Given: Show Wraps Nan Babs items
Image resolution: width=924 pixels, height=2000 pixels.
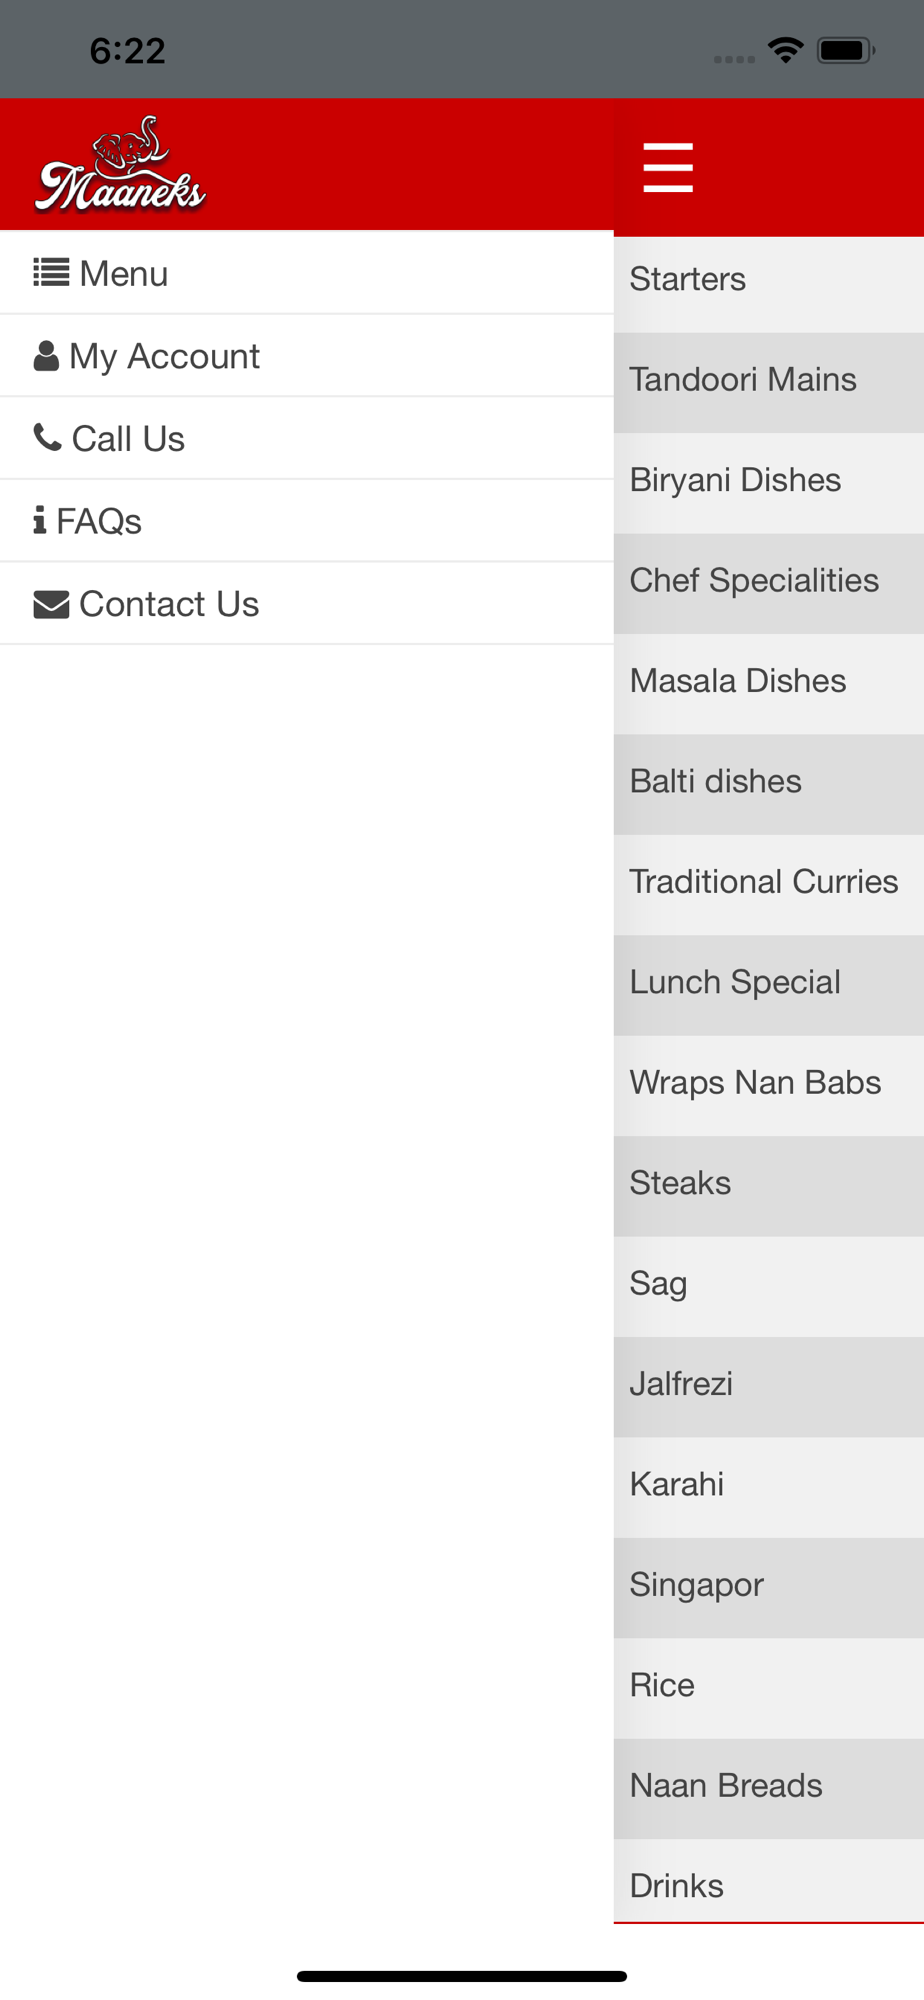Looking at the screenshot, I should pyautogui.click(x=755, y=1083).
